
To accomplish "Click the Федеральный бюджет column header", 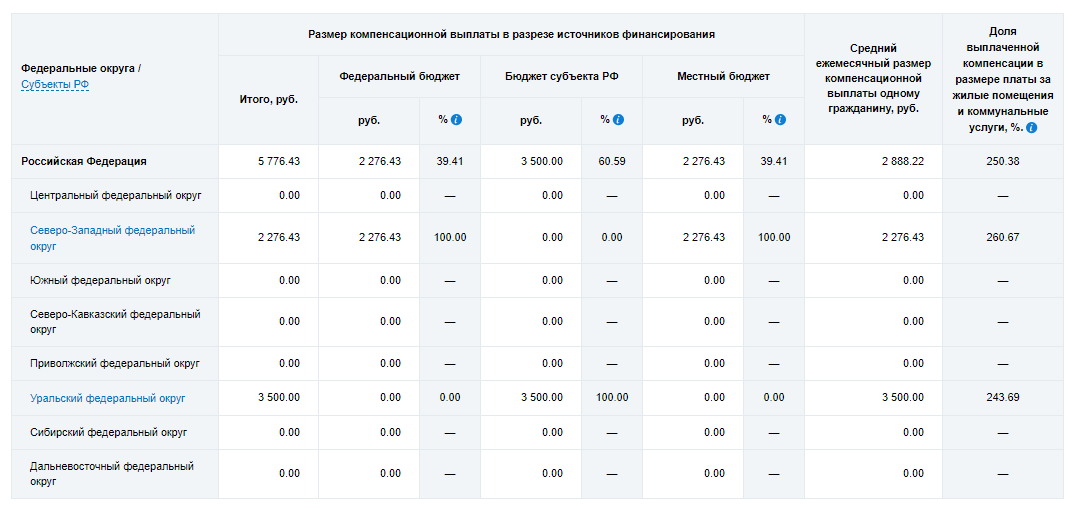I will pyautogui.click(x=399, y=76).
